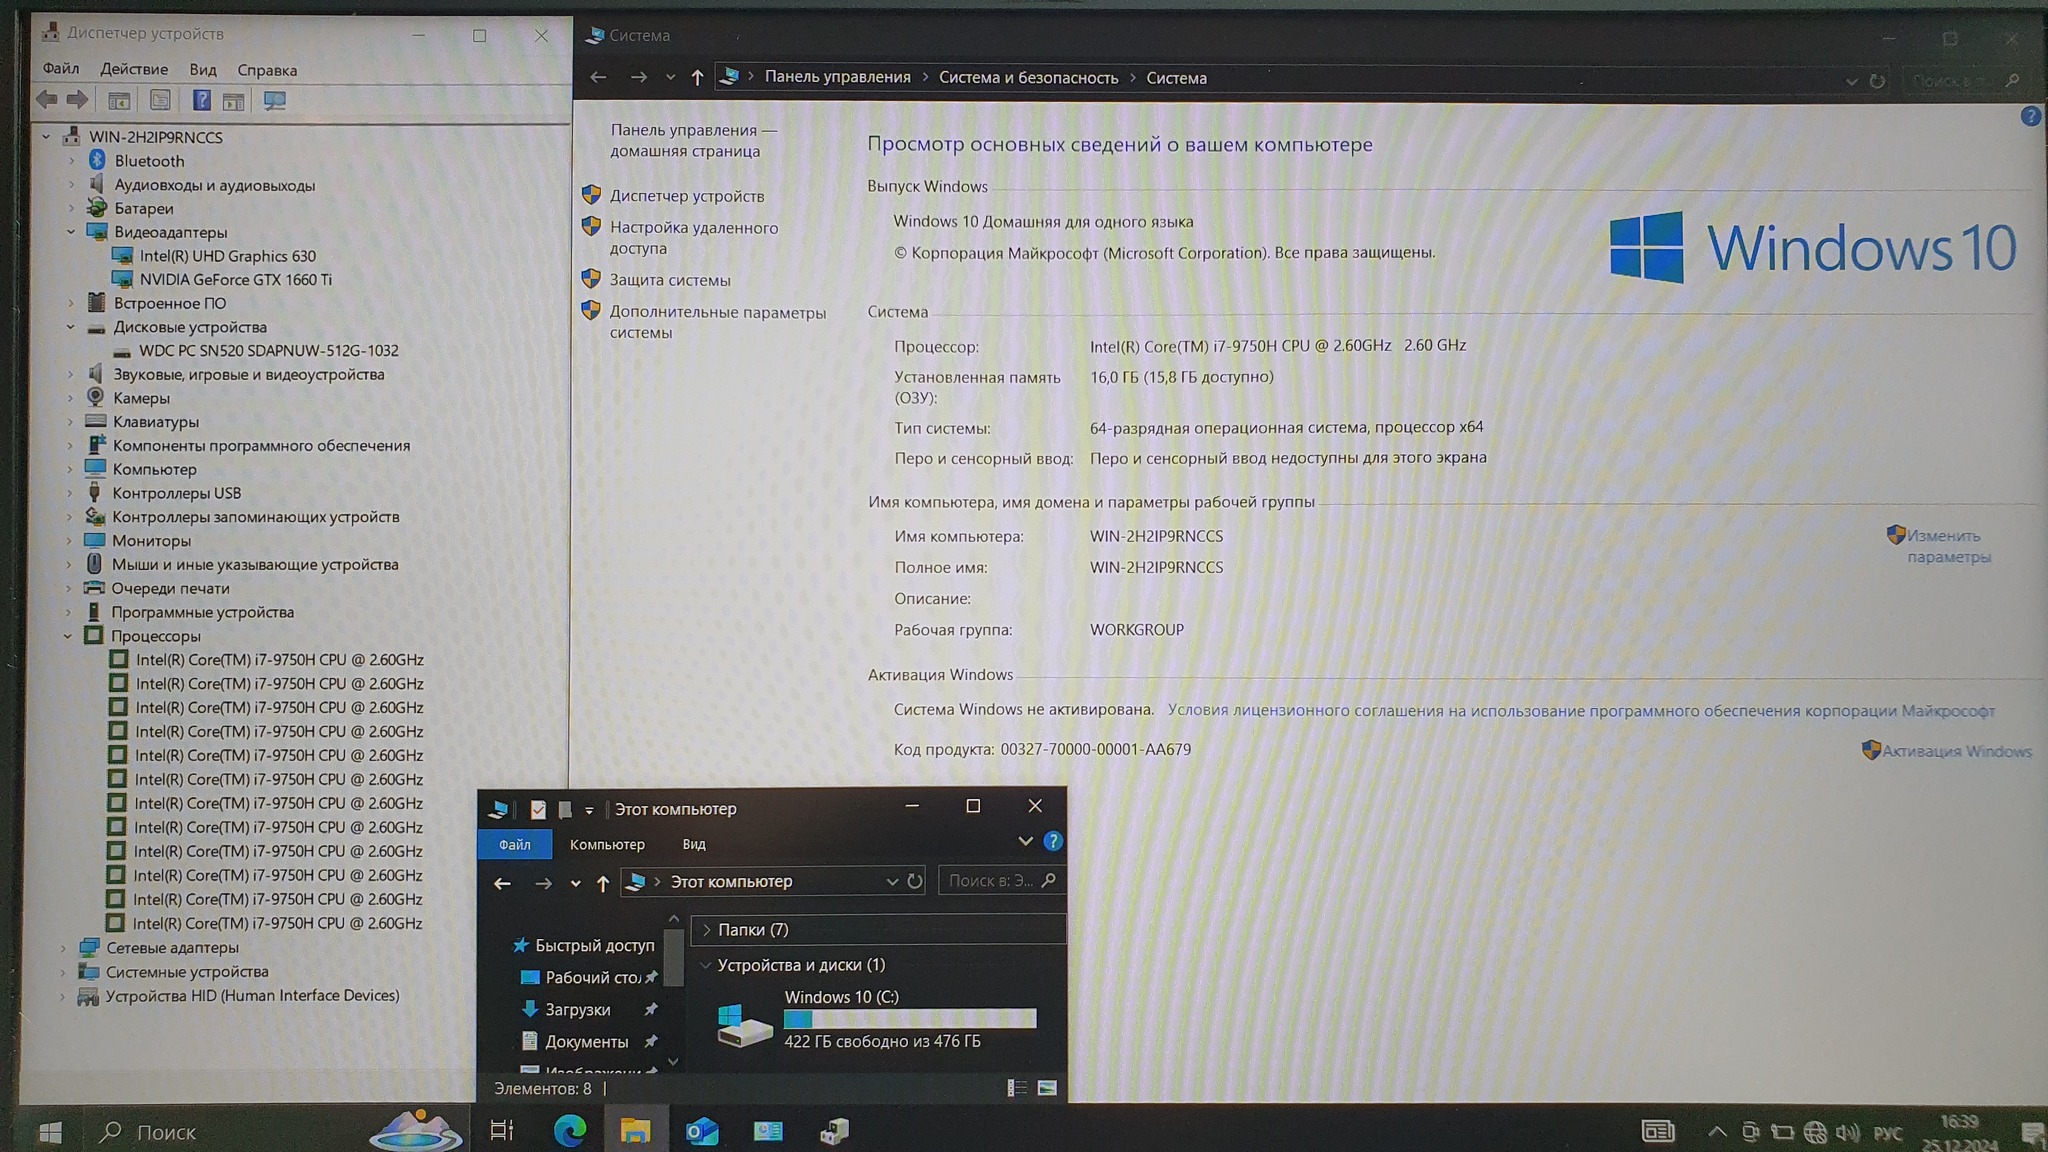Viewport: 2048px width, 1152px height.
Task: Click the Windows 10 (C:) drive capacity bar
Action: [909, 1018]
